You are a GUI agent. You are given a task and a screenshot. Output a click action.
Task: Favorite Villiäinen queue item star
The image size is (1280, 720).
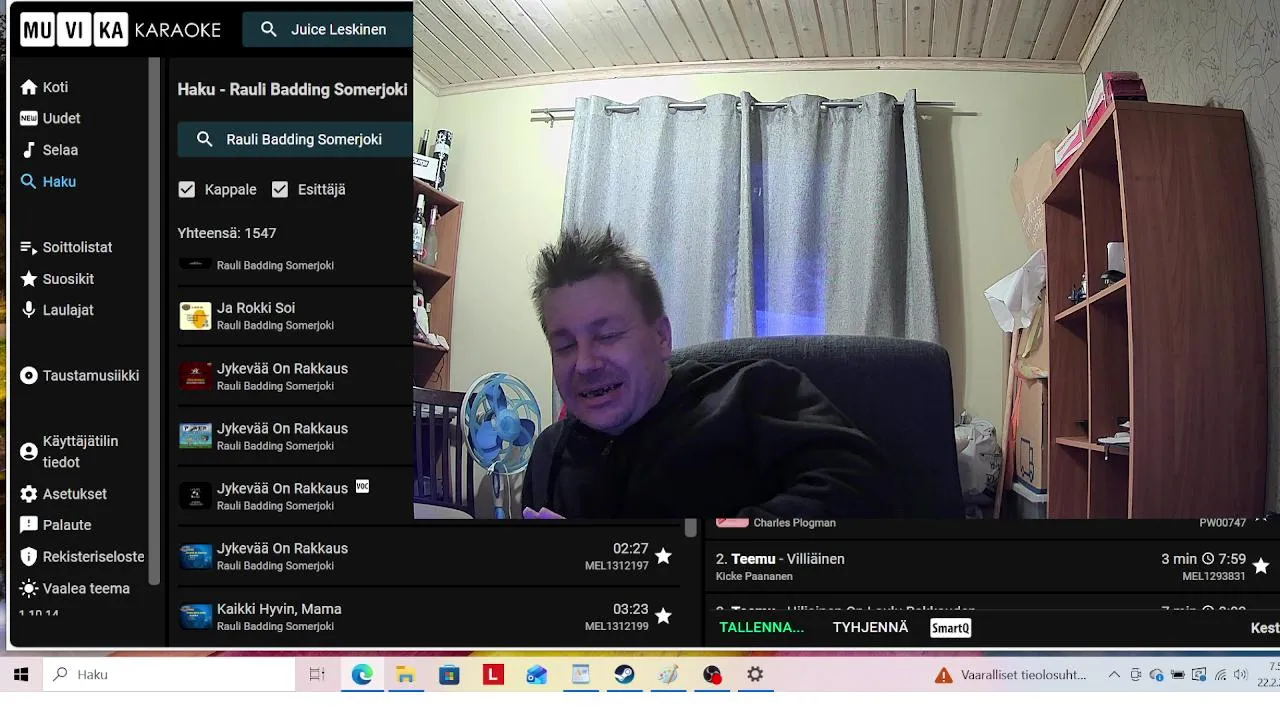point(1260,566)
